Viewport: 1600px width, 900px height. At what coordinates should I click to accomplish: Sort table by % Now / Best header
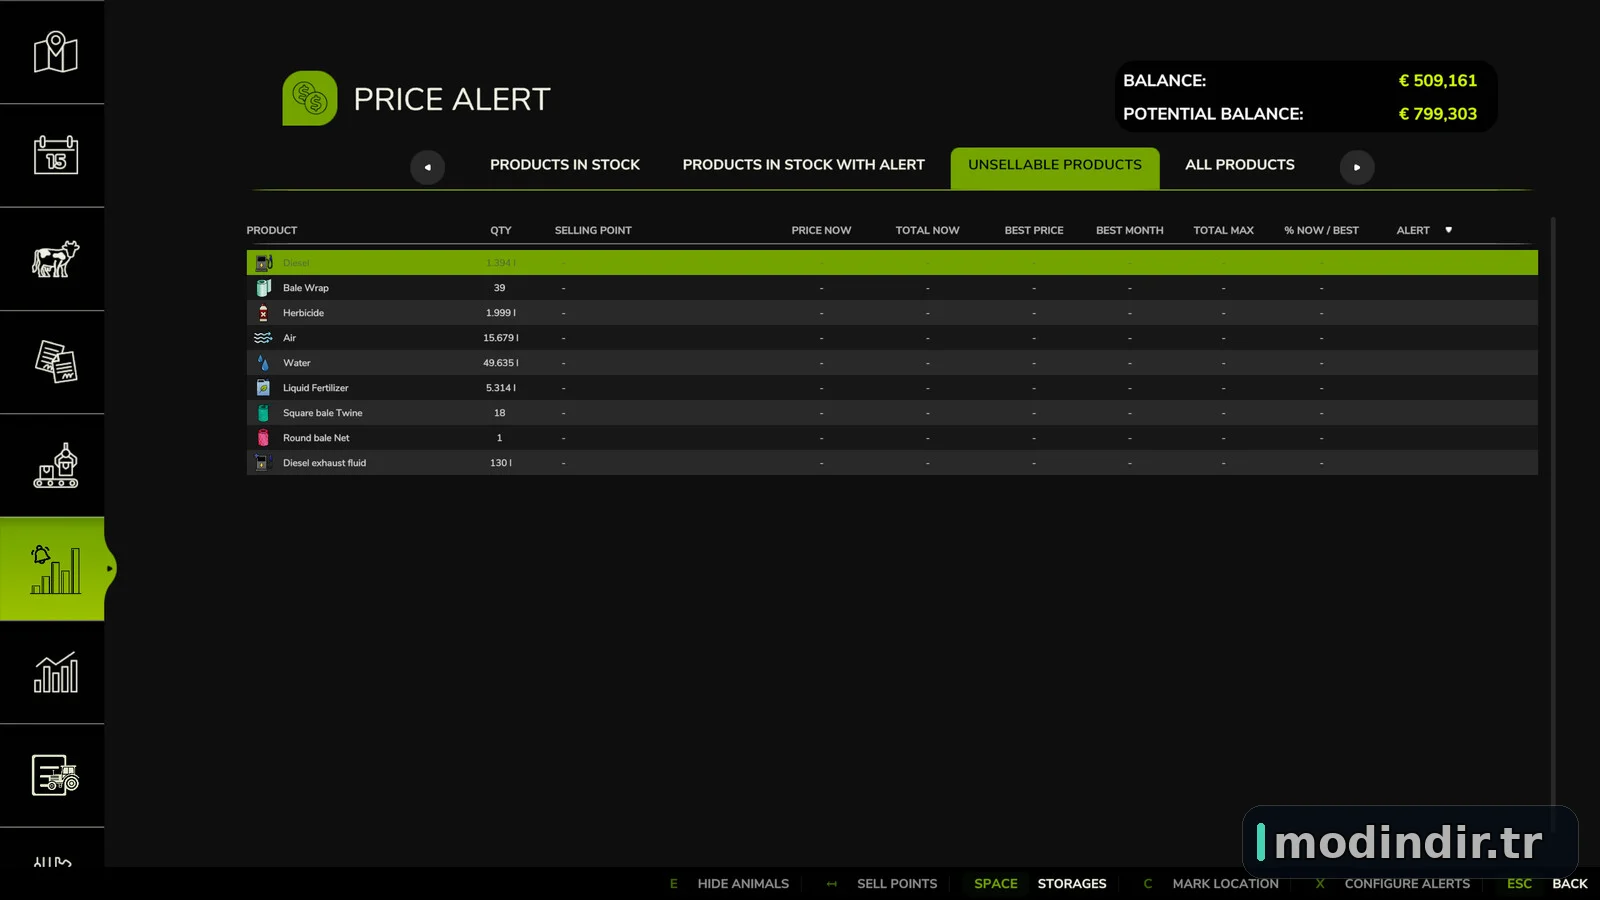[1321, 230]
